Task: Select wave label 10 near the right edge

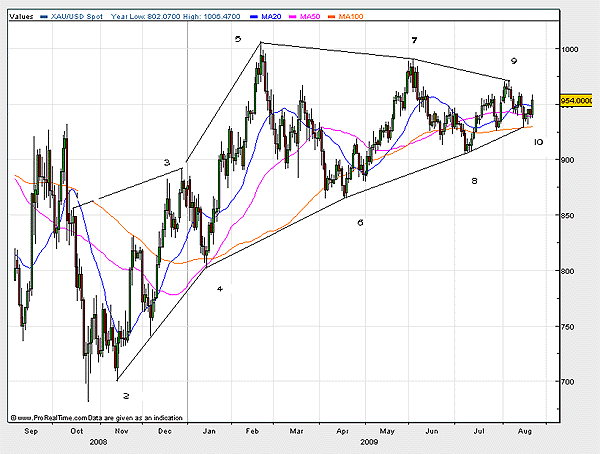Action: point(538,142)
